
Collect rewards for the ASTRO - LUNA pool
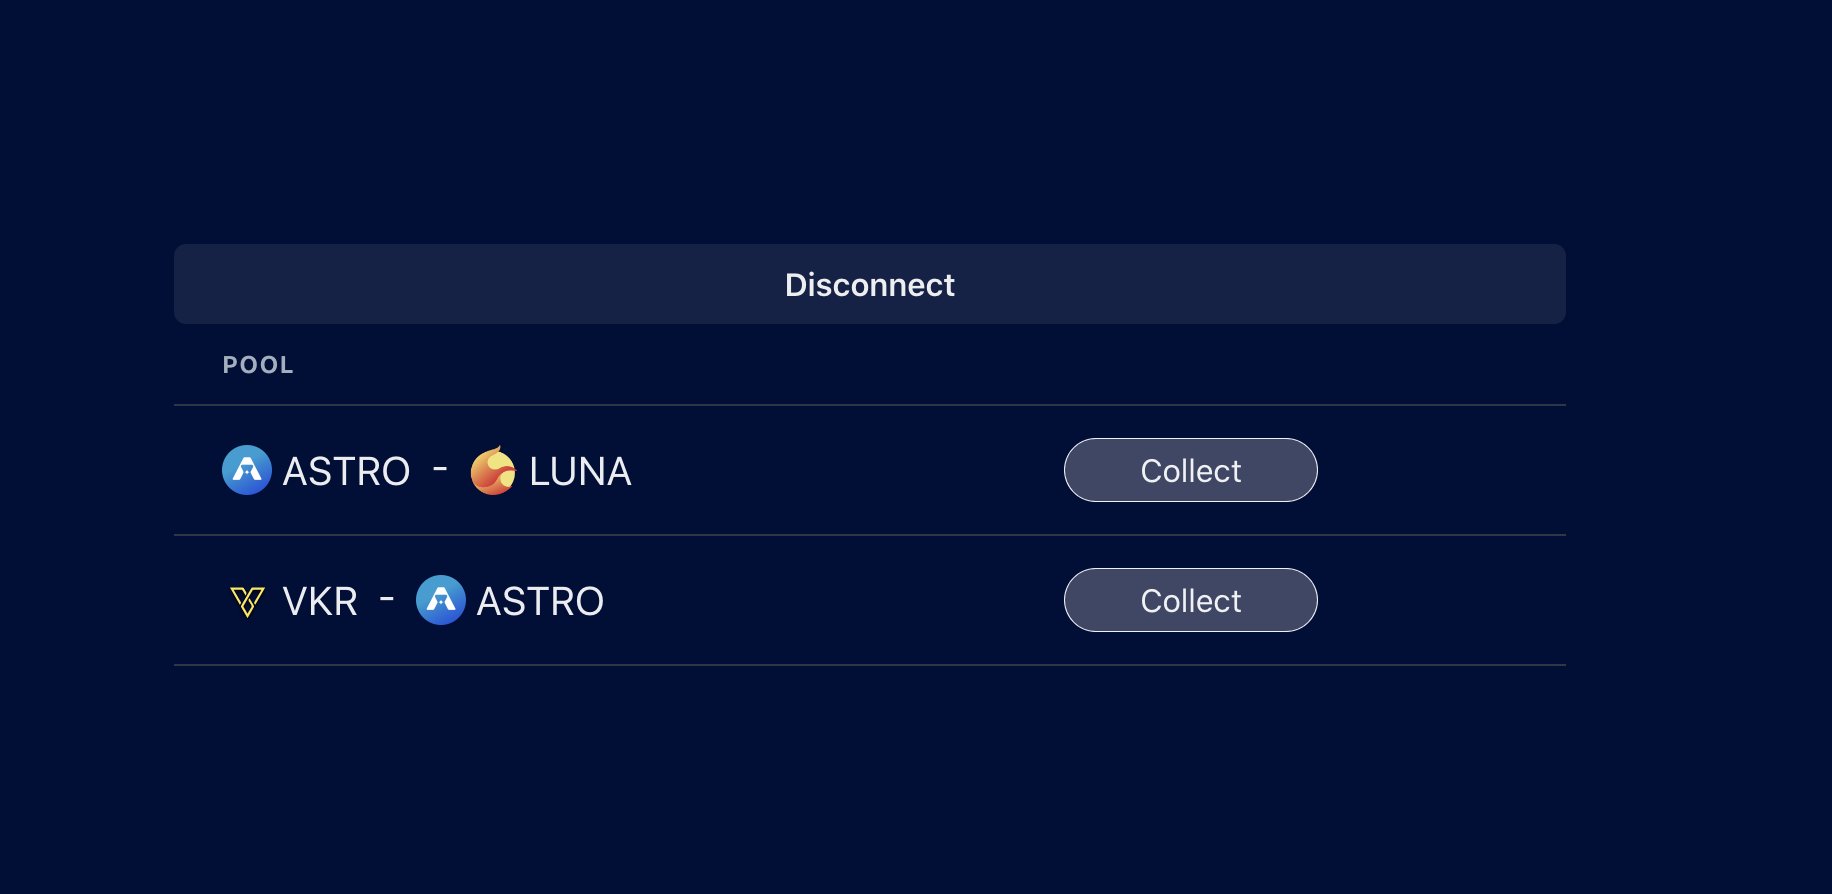pyautogui.click(x=1190, y=470)
